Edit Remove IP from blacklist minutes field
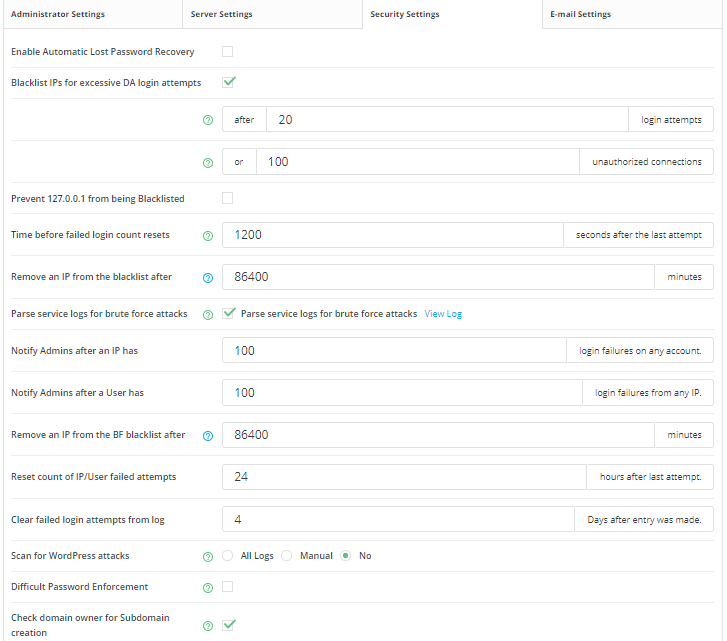This screenshot has width=727, height=641. 438,277
